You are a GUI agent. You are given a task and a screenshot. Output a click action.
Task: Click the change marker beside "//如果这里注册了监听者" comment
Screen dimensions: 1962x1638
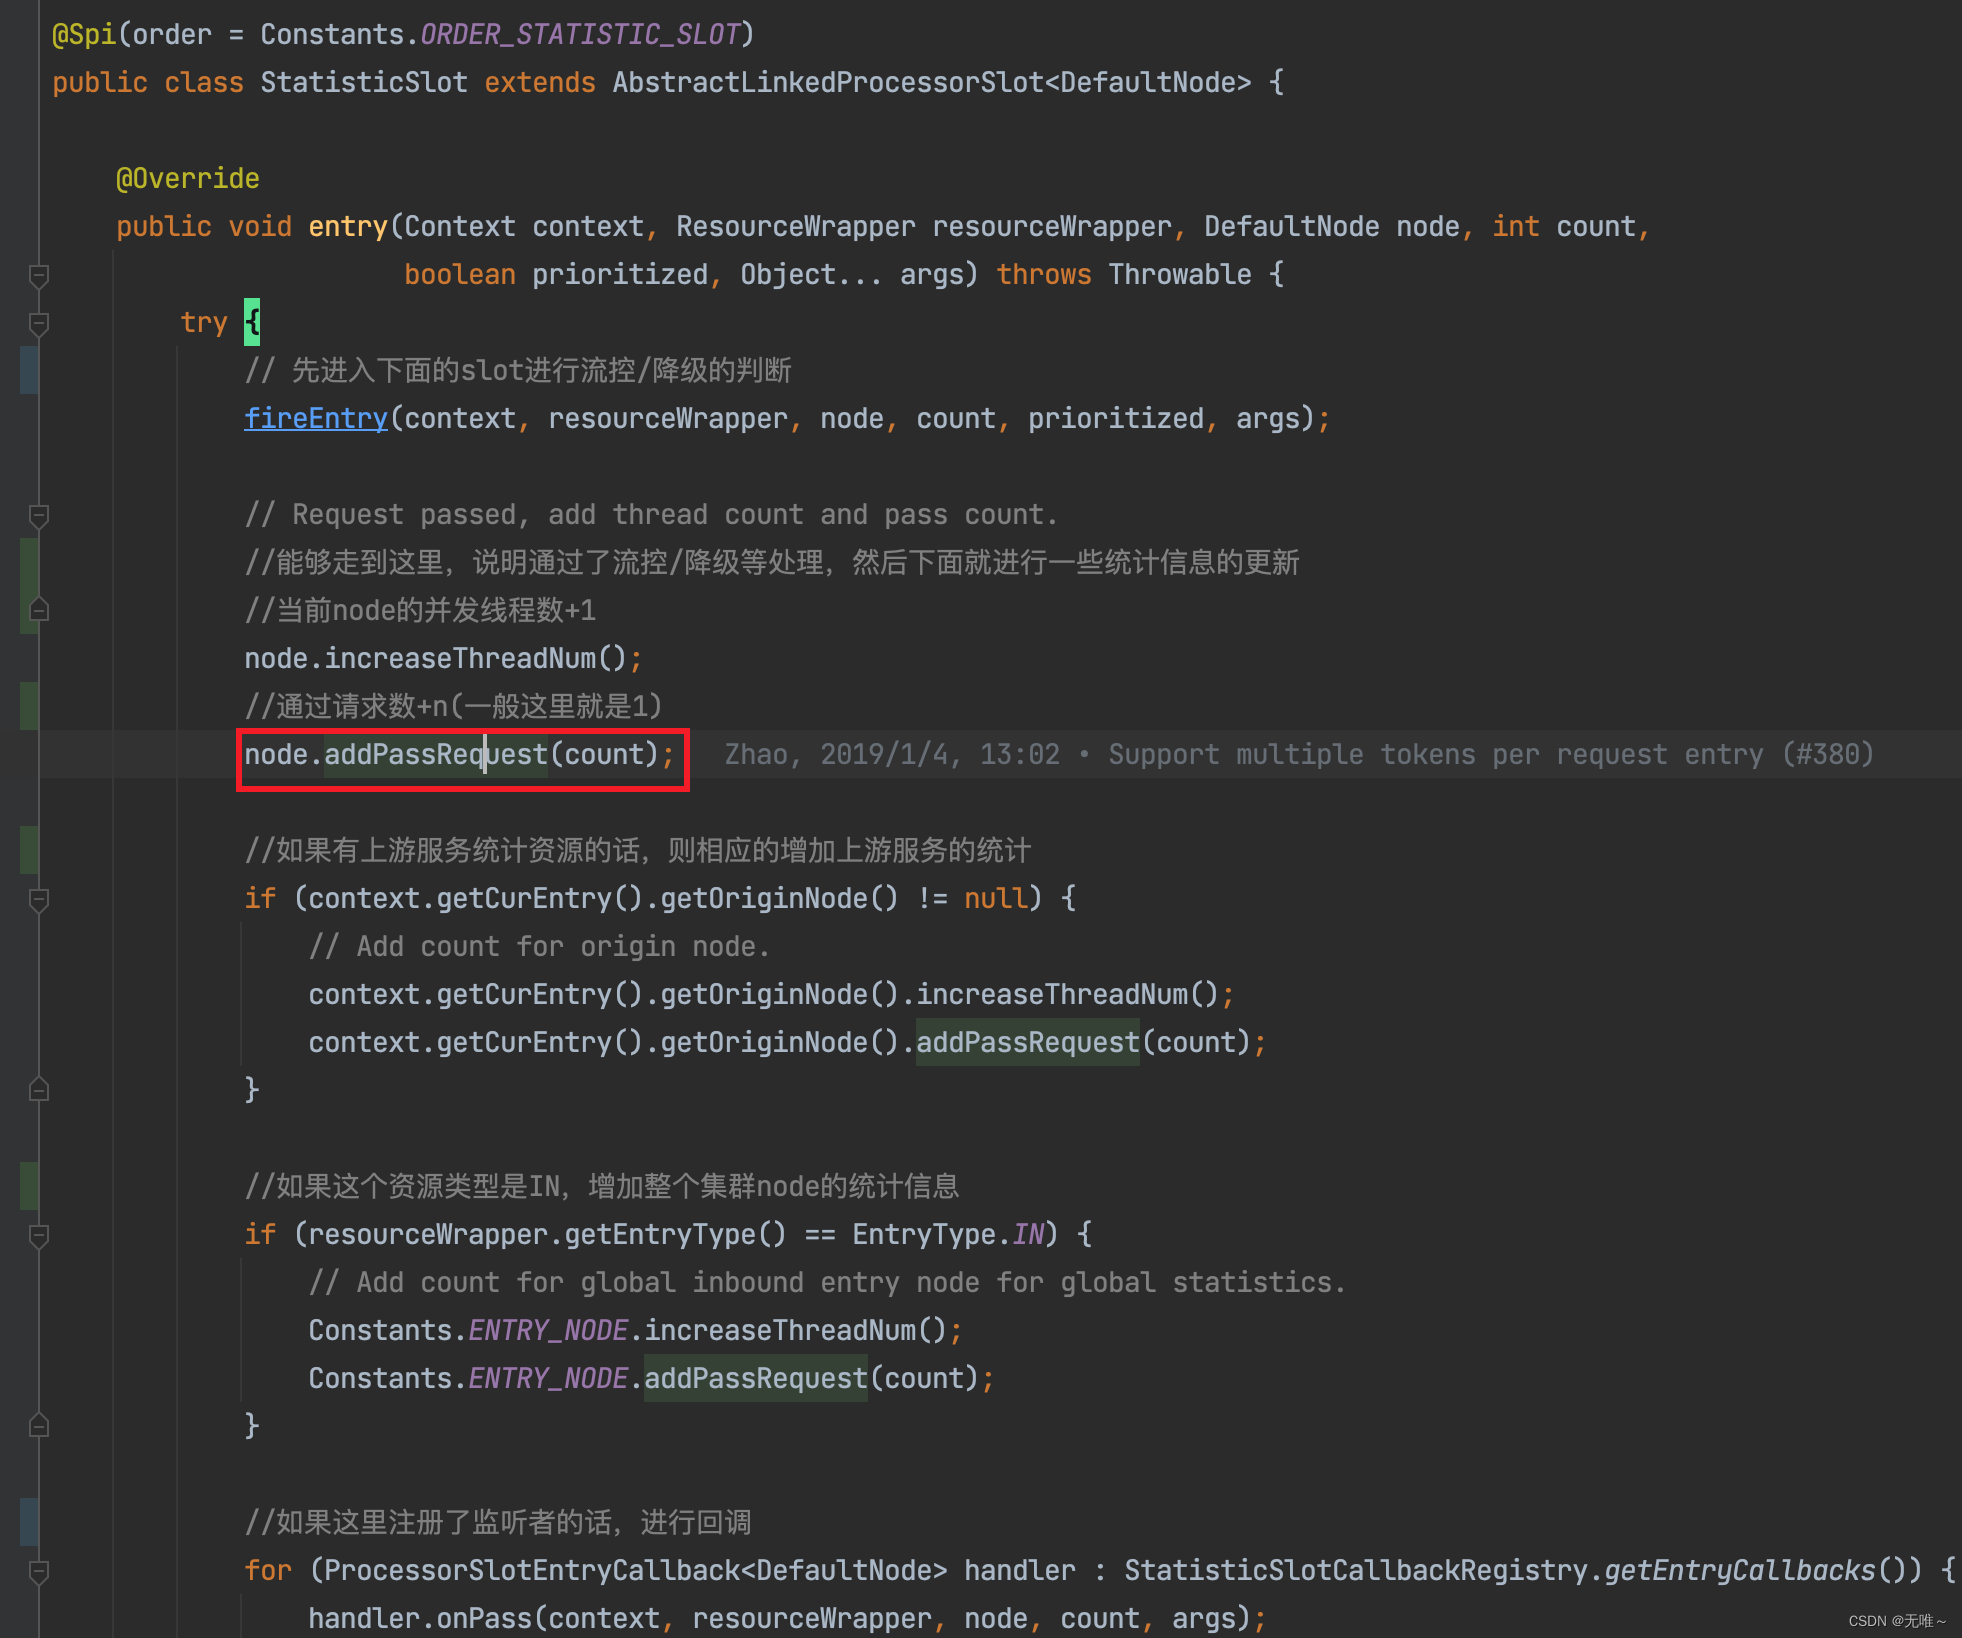click(29, 1522)
